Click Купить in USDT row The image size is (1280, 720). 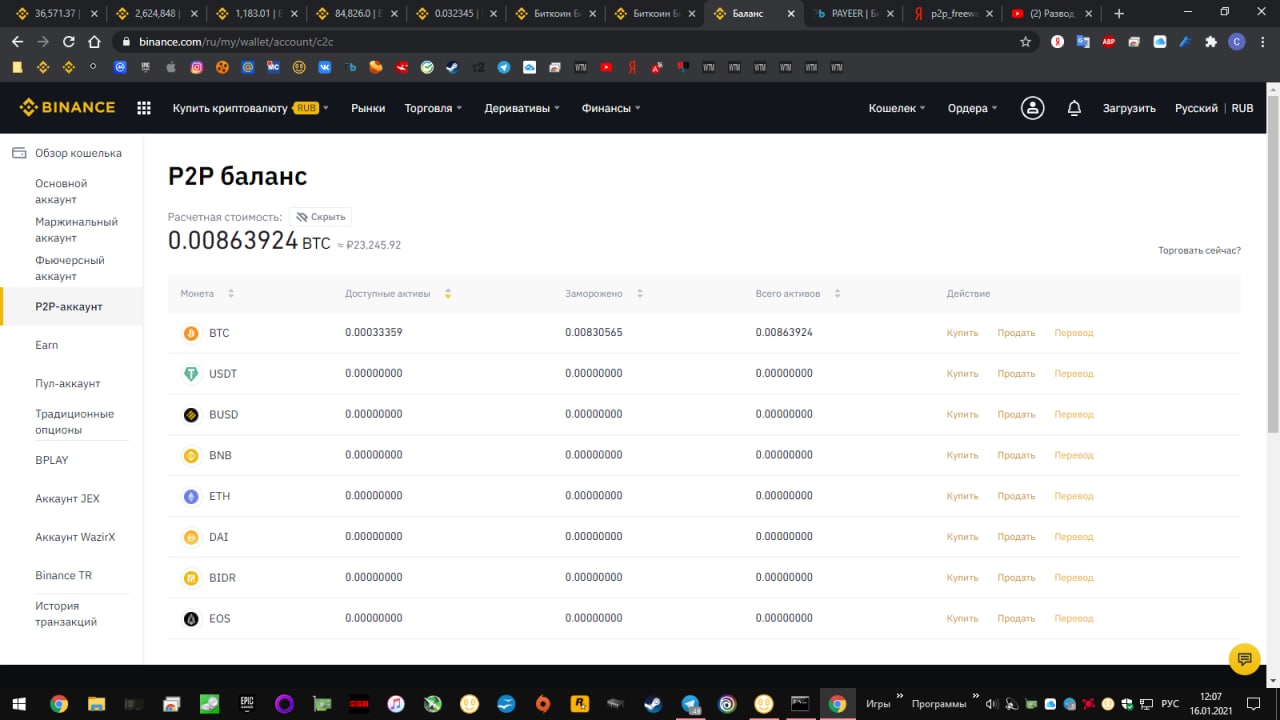click(x=963, y=374)
